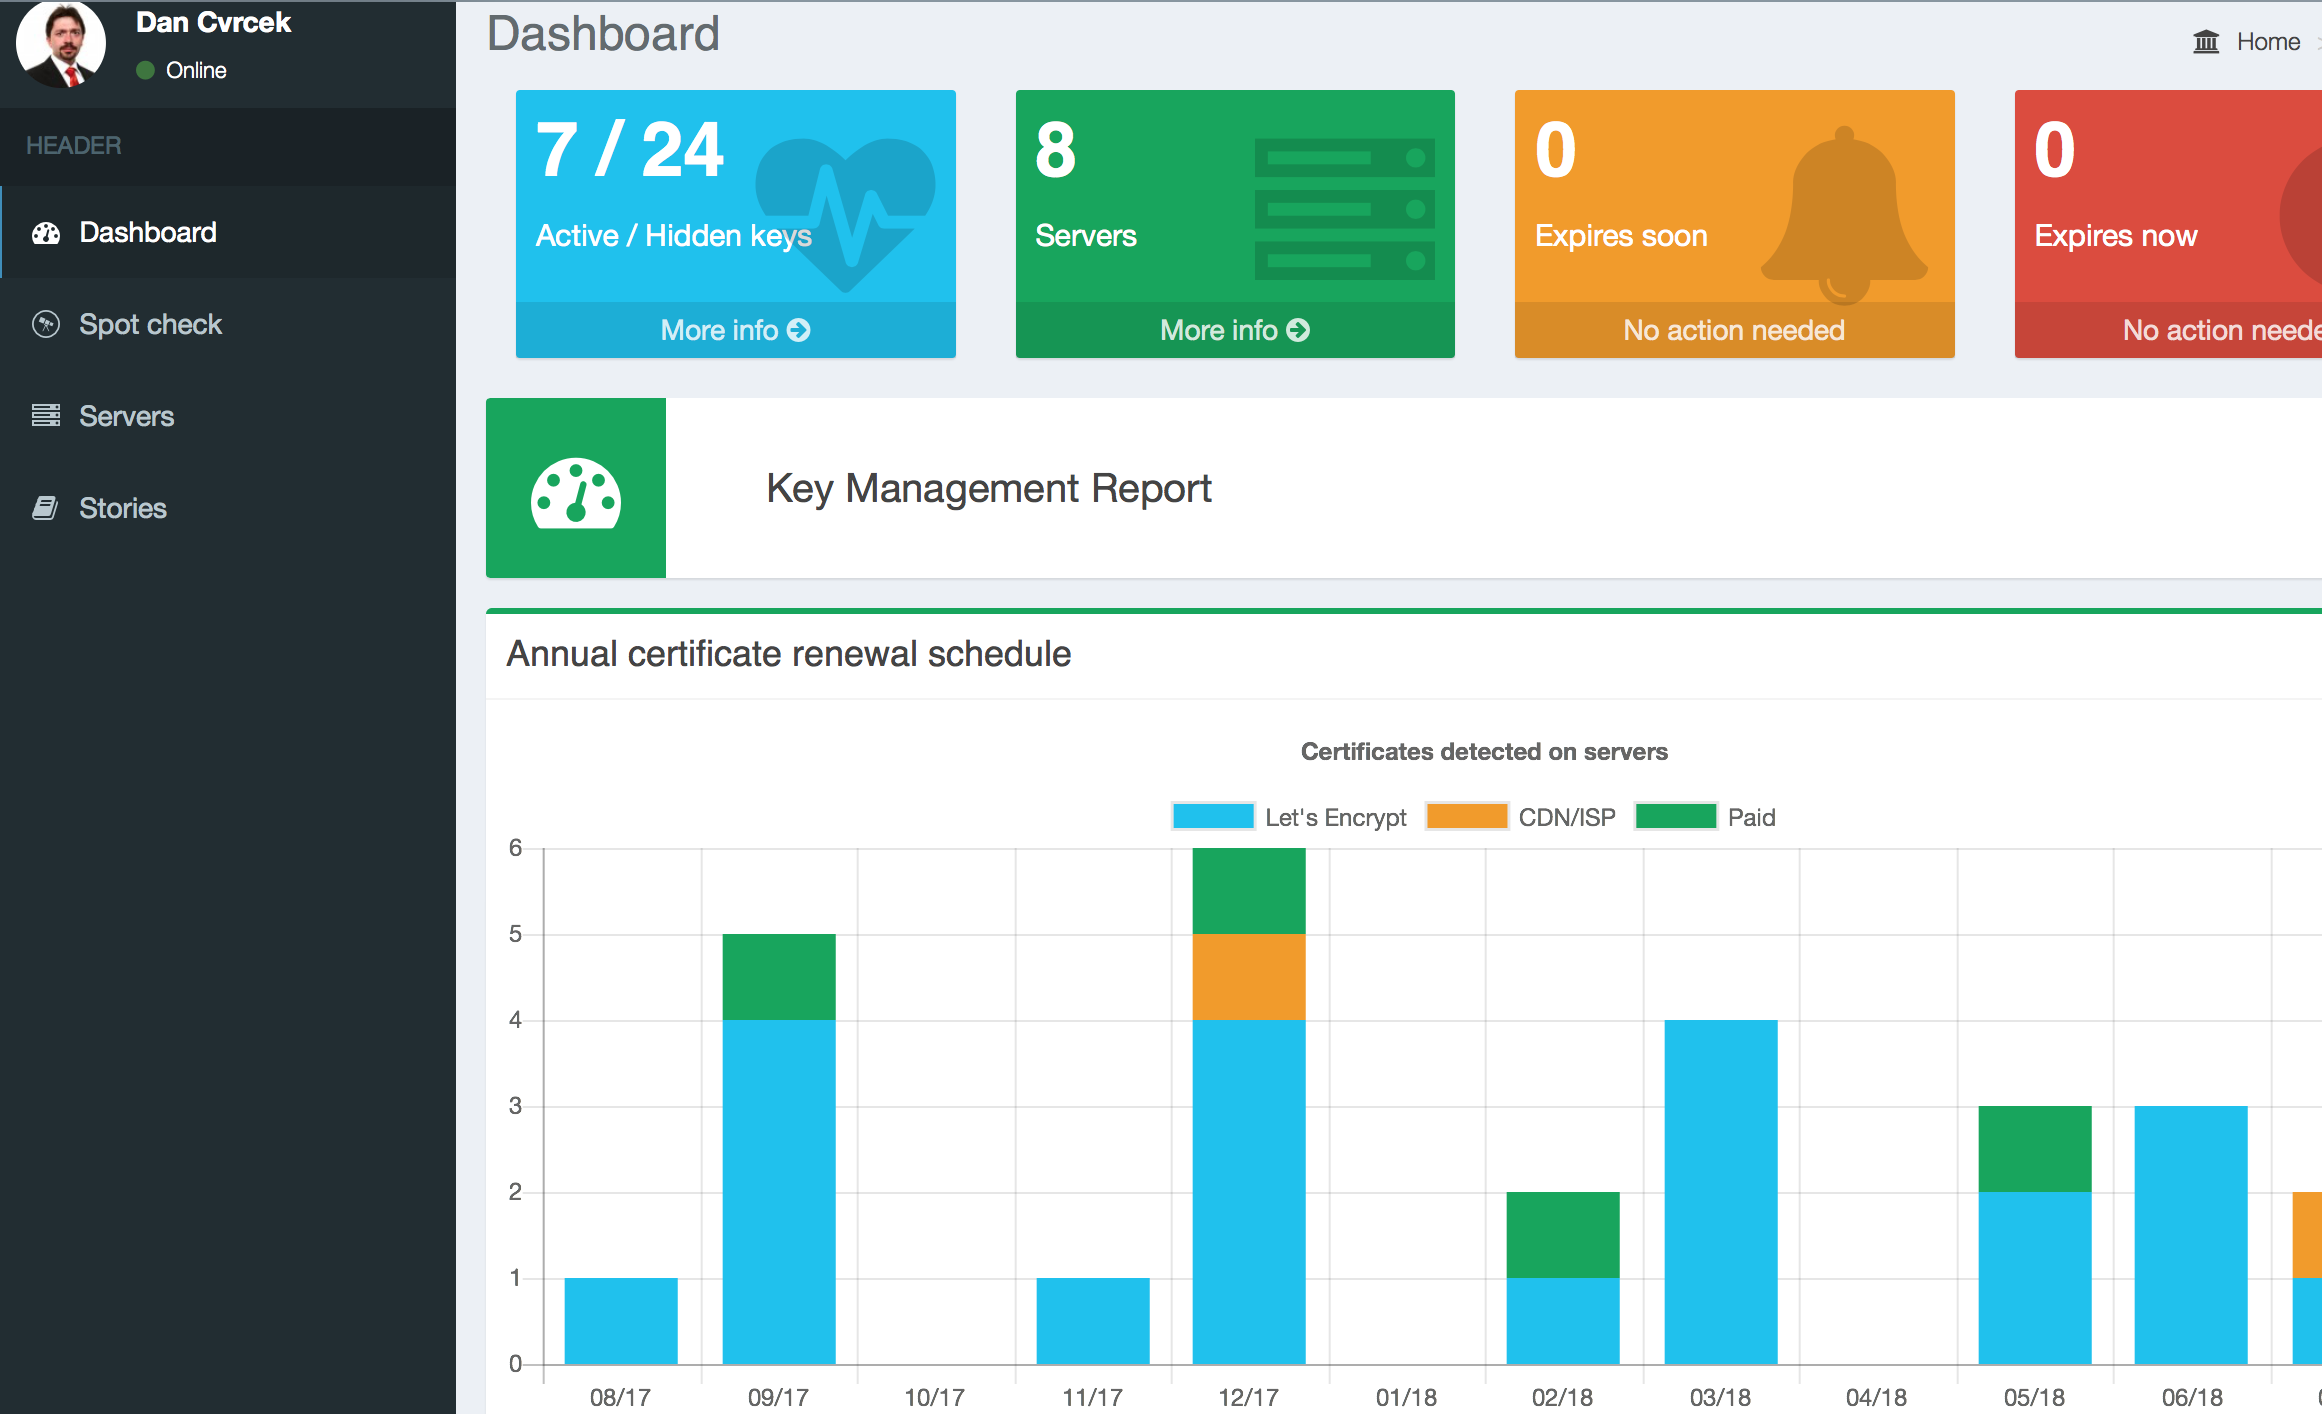2322x1414 pixels.
Task: Open More info on Servers card
Action: [x=1235, y=330]
